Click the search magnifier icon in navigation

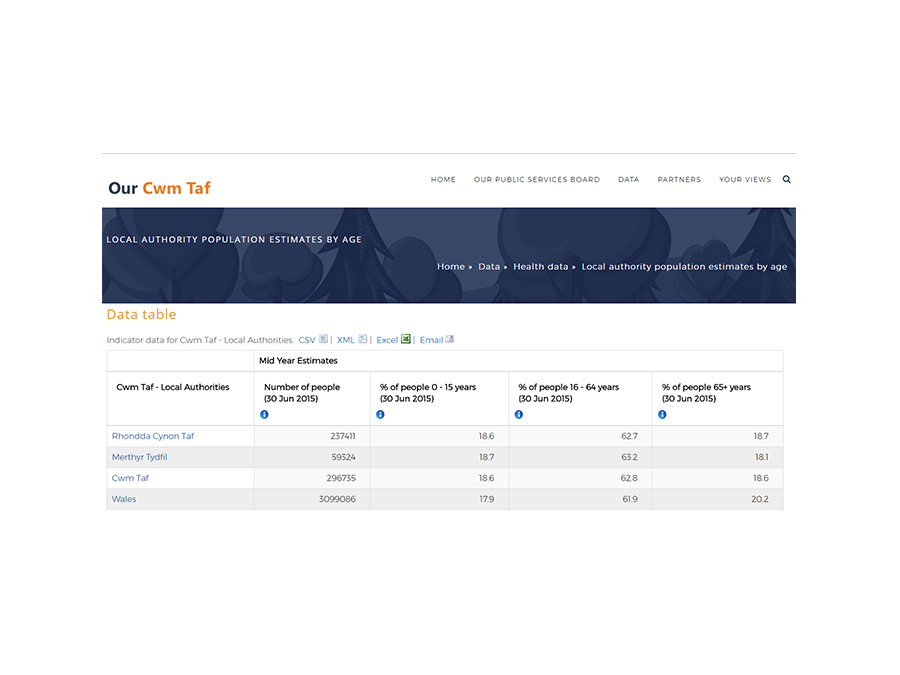786,180
